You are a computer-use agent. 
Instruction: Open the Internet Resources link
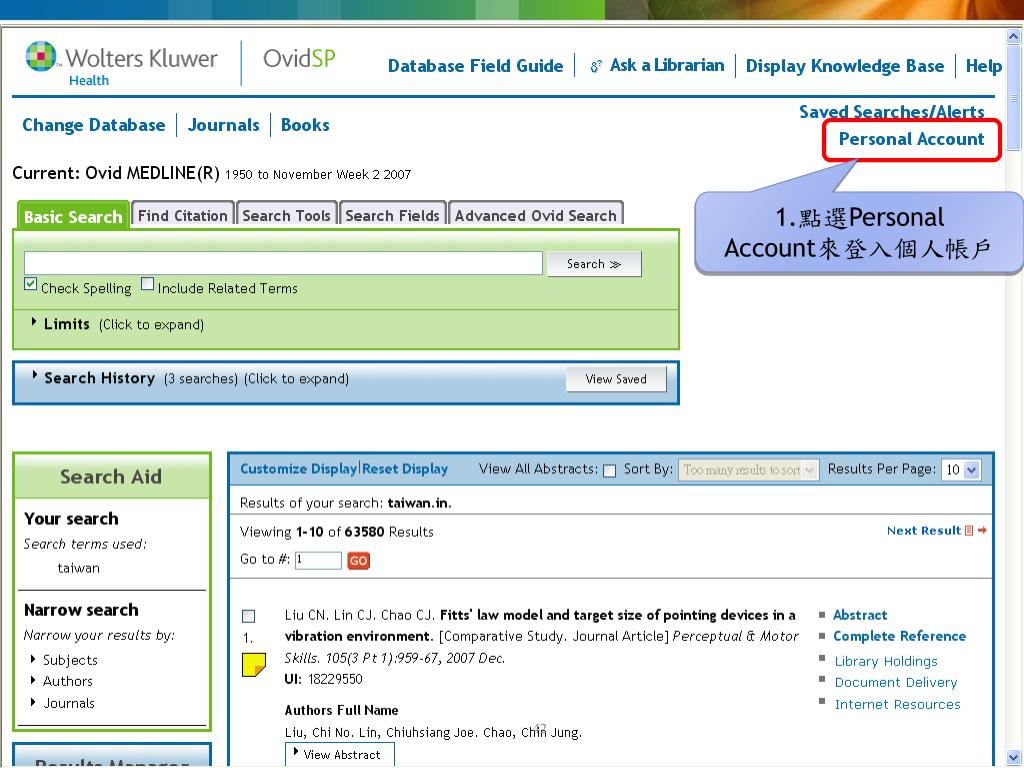(x=897, y=705)
